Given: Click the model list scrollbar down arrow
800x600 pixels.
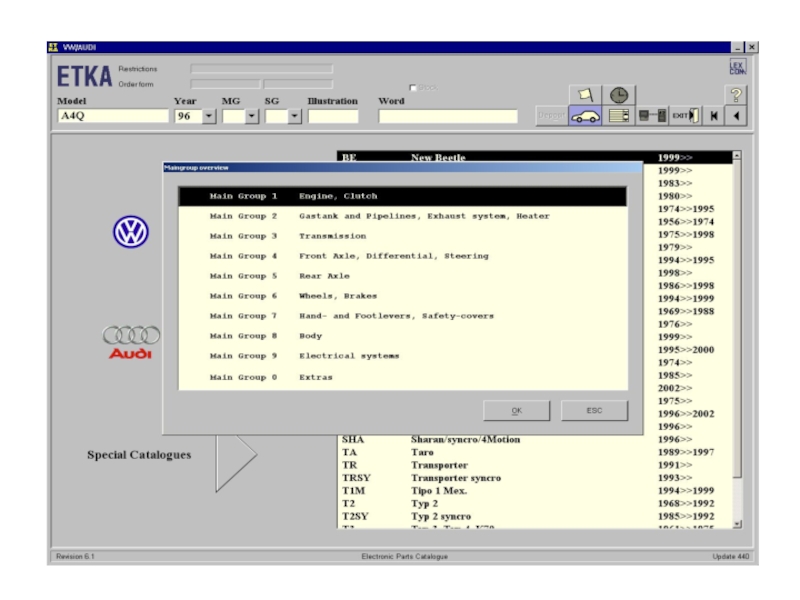Looking at the screenshot, I should [737, 524].
